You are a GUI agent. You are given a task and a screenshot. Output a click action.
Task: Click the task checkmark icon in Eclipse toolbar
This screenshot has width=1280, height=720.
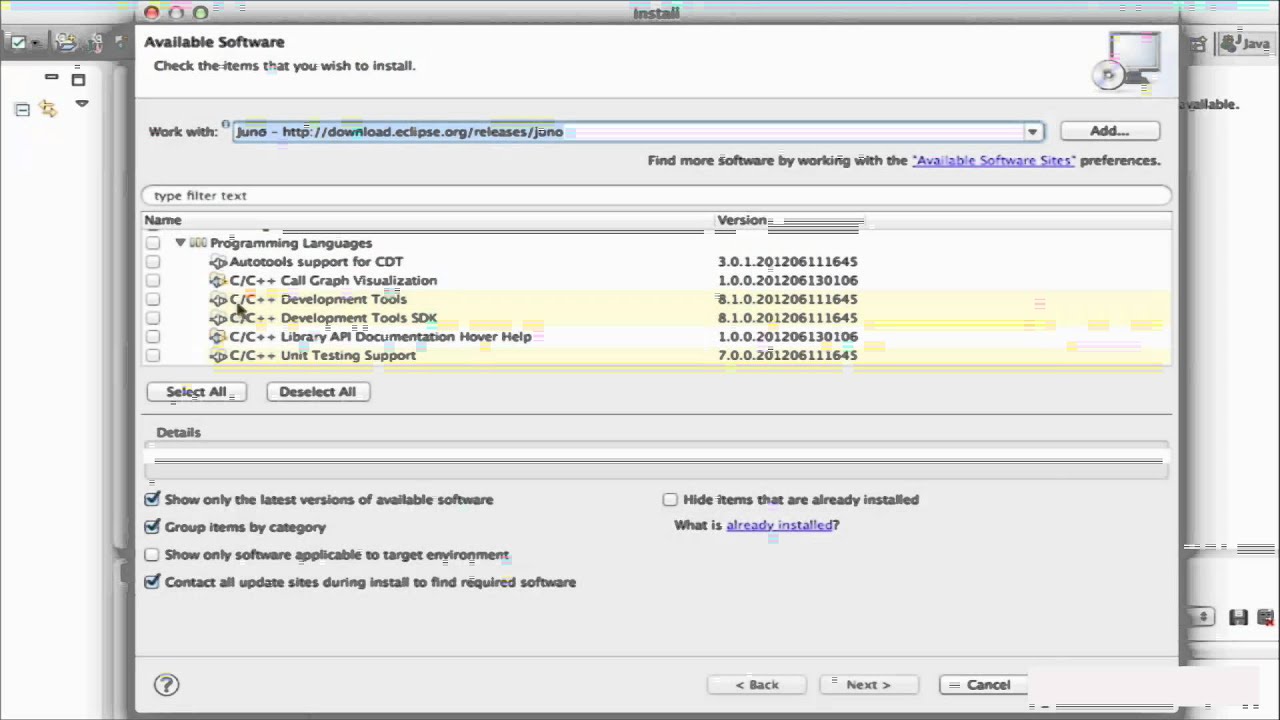(18, 42)
